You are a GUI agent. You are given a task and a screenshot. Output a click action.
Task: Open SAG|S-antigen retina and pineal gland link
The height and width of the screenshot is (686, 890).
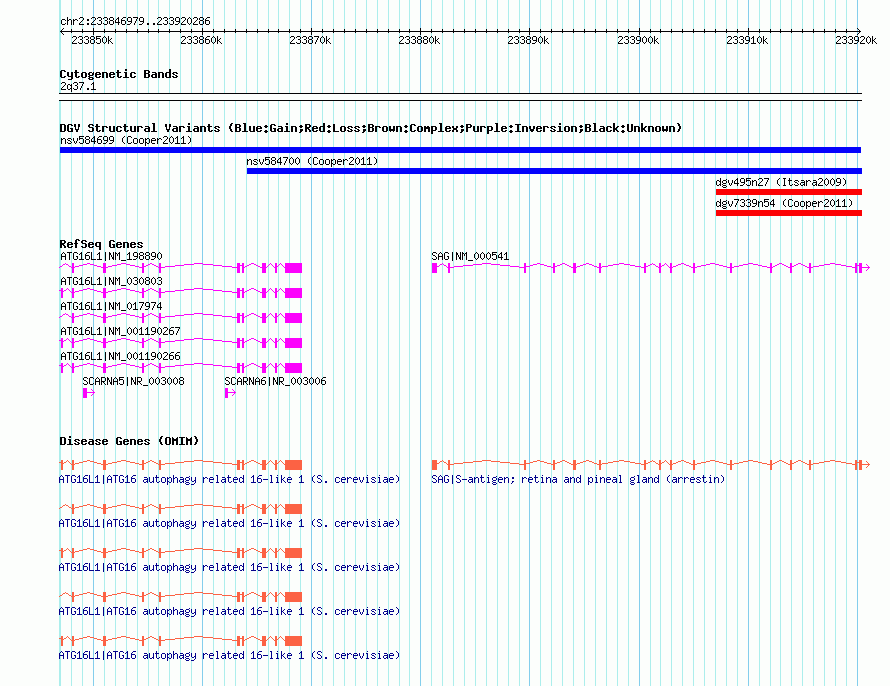(x=578, y=479)
